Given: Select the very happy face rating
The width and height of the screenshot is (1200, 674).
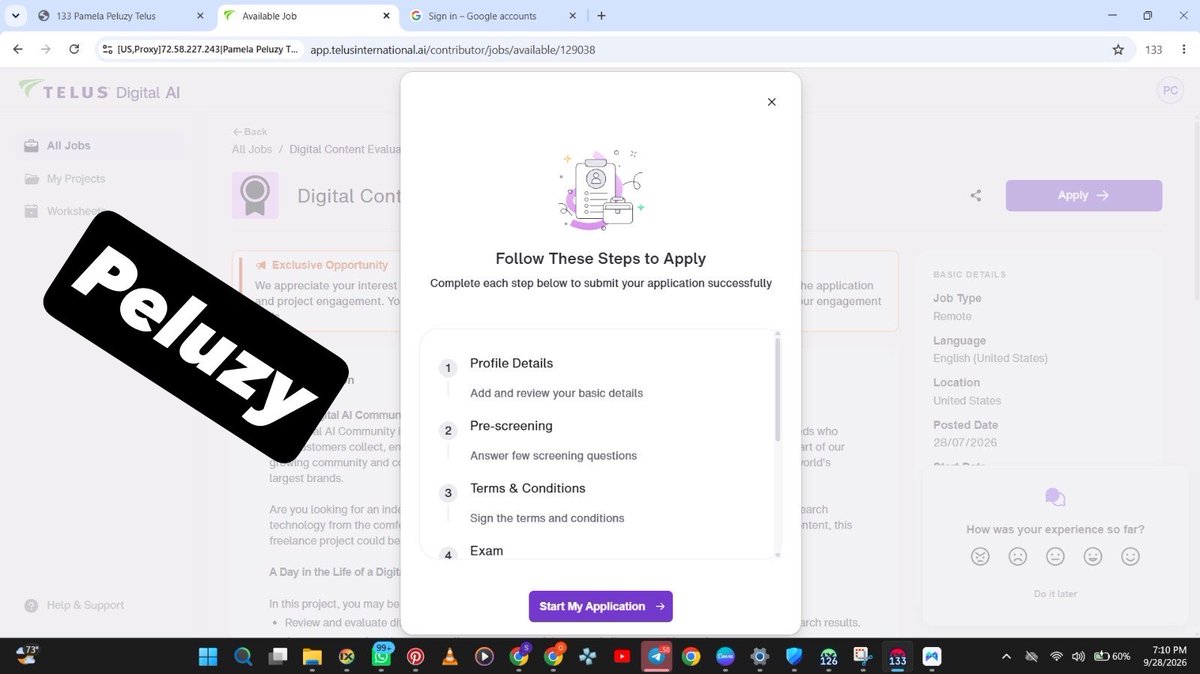Looking at the screenshot, I should 1130,557.
